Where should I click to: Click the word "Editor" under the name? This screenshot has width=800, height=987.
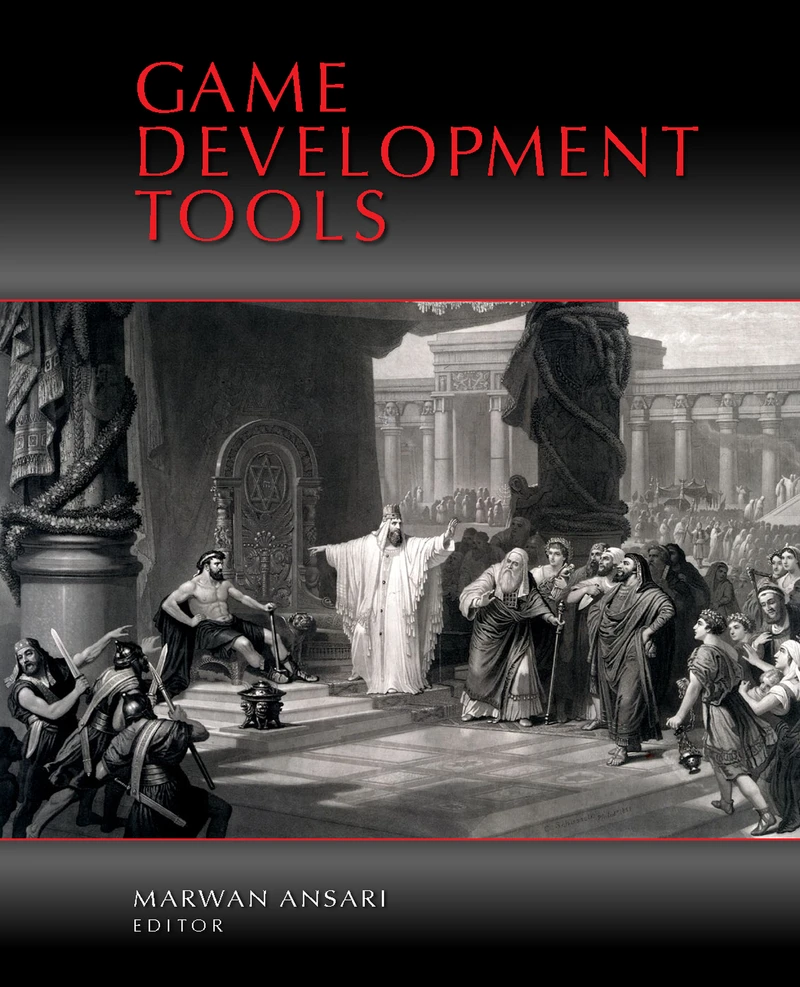pos(178,926)
